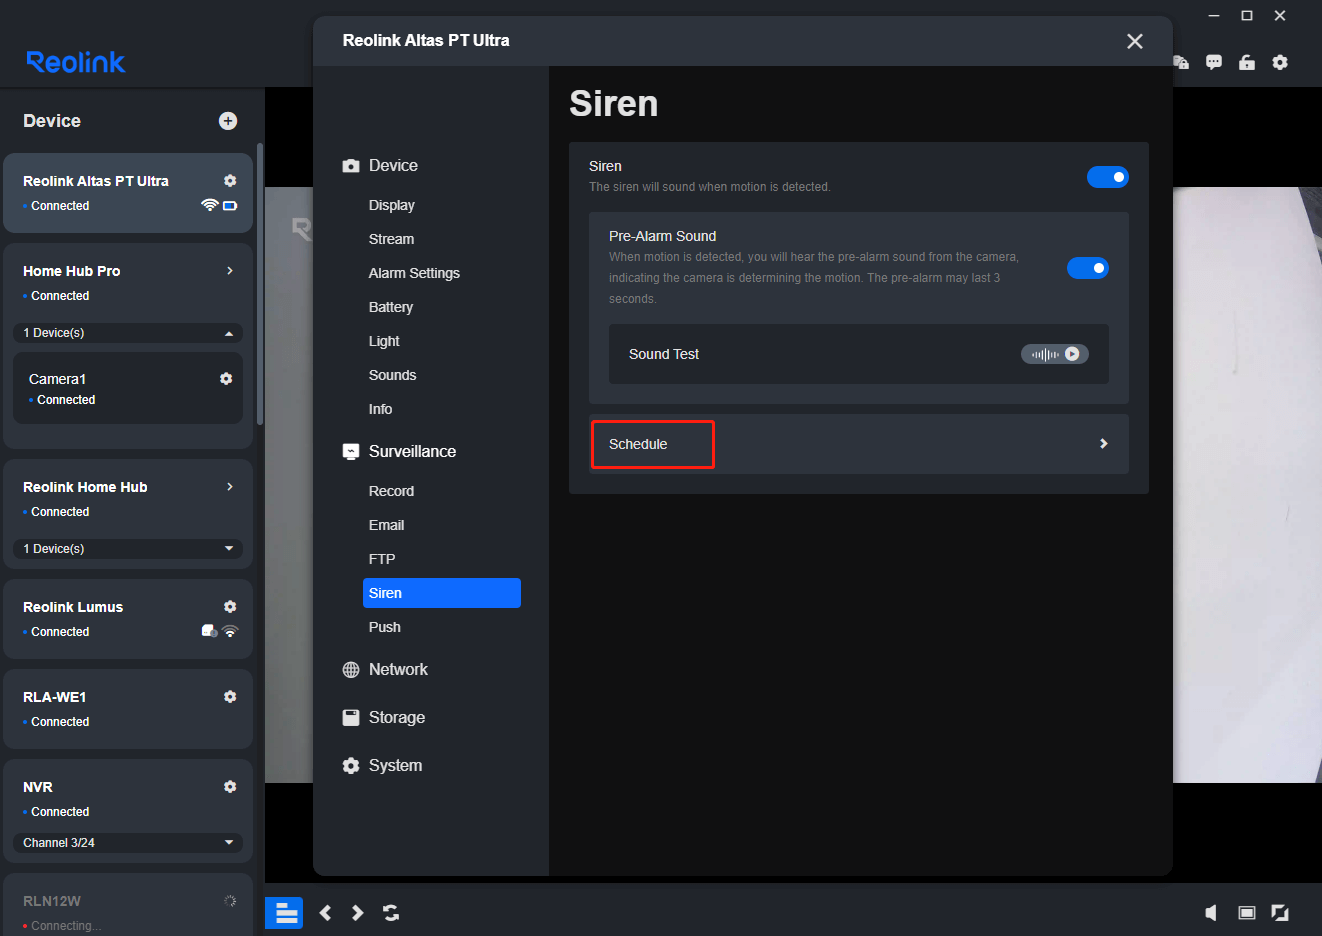
Task: Open the Record settings page
Action: tap(391, 491)
